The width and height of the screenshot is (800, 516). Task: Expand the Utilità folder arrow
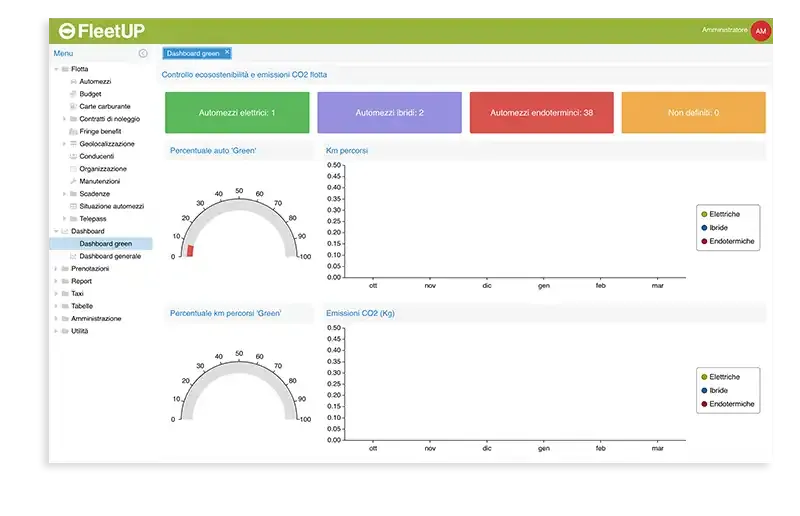coord(56,331)
